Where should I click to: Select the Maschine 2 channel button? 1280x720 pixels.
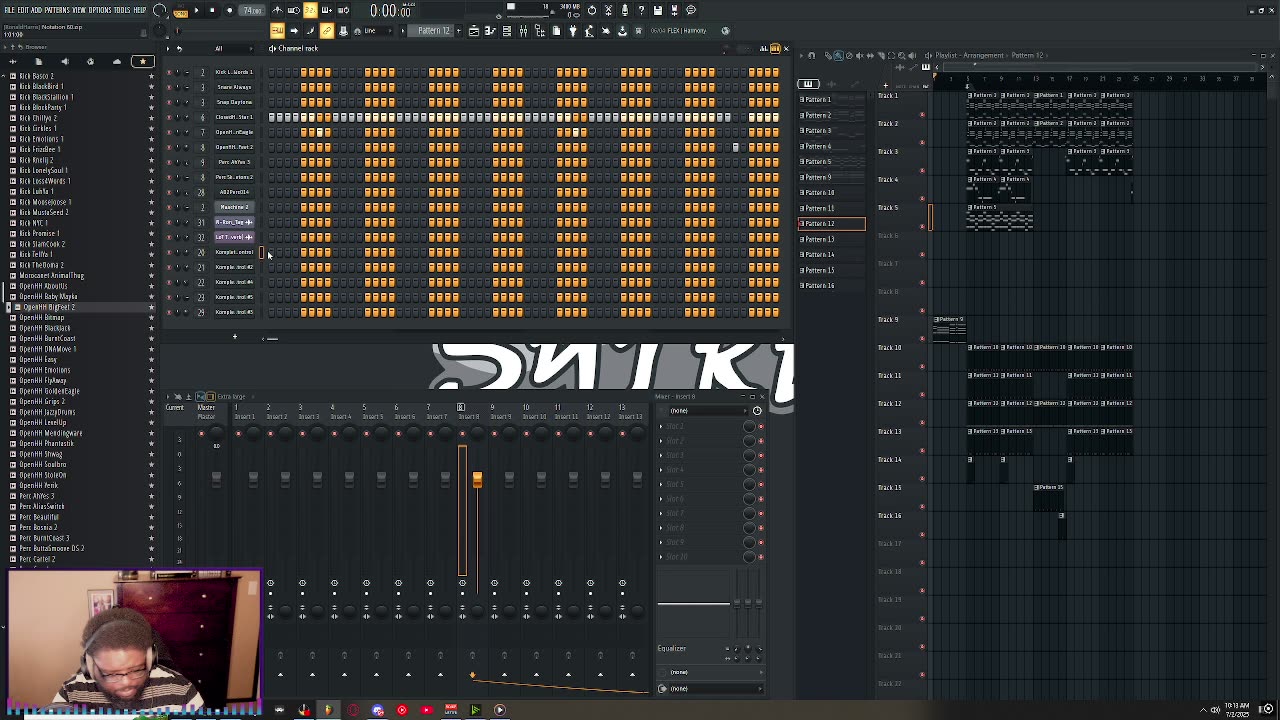pos(234,207)
